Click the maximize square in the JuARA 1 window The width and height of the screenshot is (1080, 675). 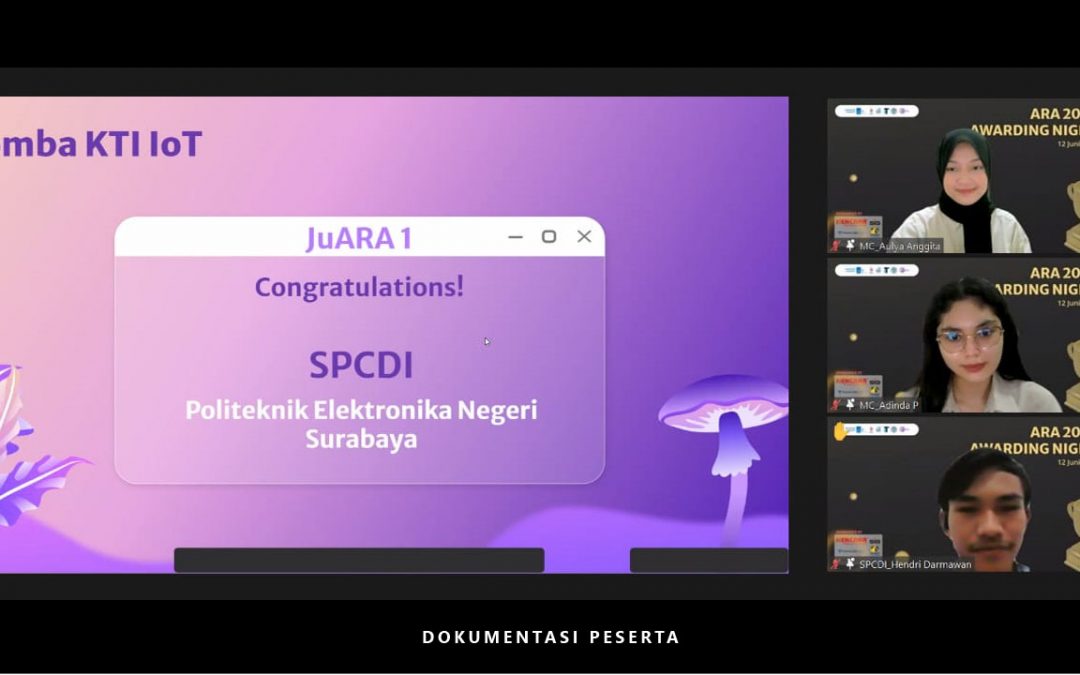(549, 236)
